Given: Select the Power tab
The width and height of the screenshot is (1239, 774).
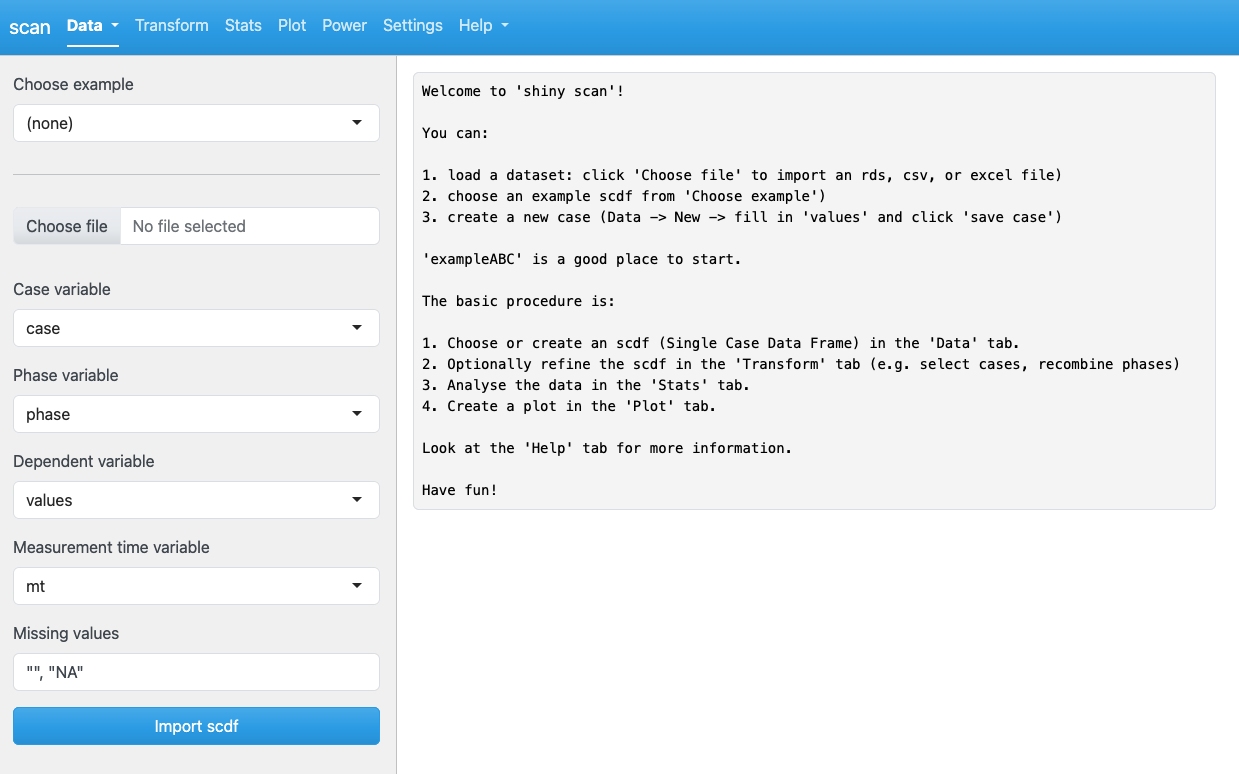Looking at the screenshot, I should [345, 26].
